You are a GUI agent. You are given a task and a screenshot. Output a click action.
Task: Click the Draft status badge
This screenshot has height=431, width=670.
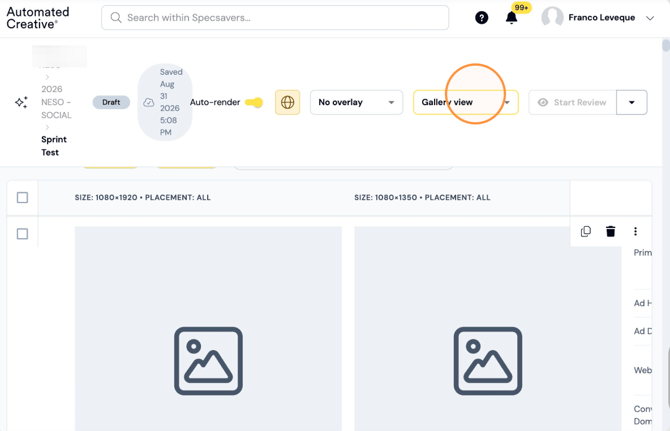(x=111, y=102)
